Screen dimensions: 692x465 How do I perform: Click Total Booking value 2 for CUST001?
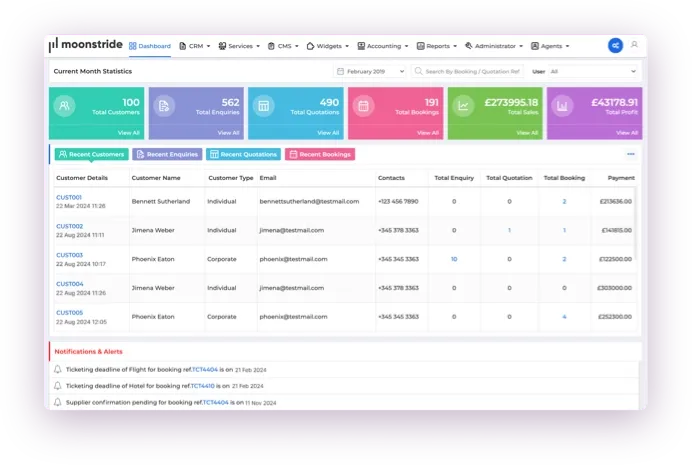[564, 201]
